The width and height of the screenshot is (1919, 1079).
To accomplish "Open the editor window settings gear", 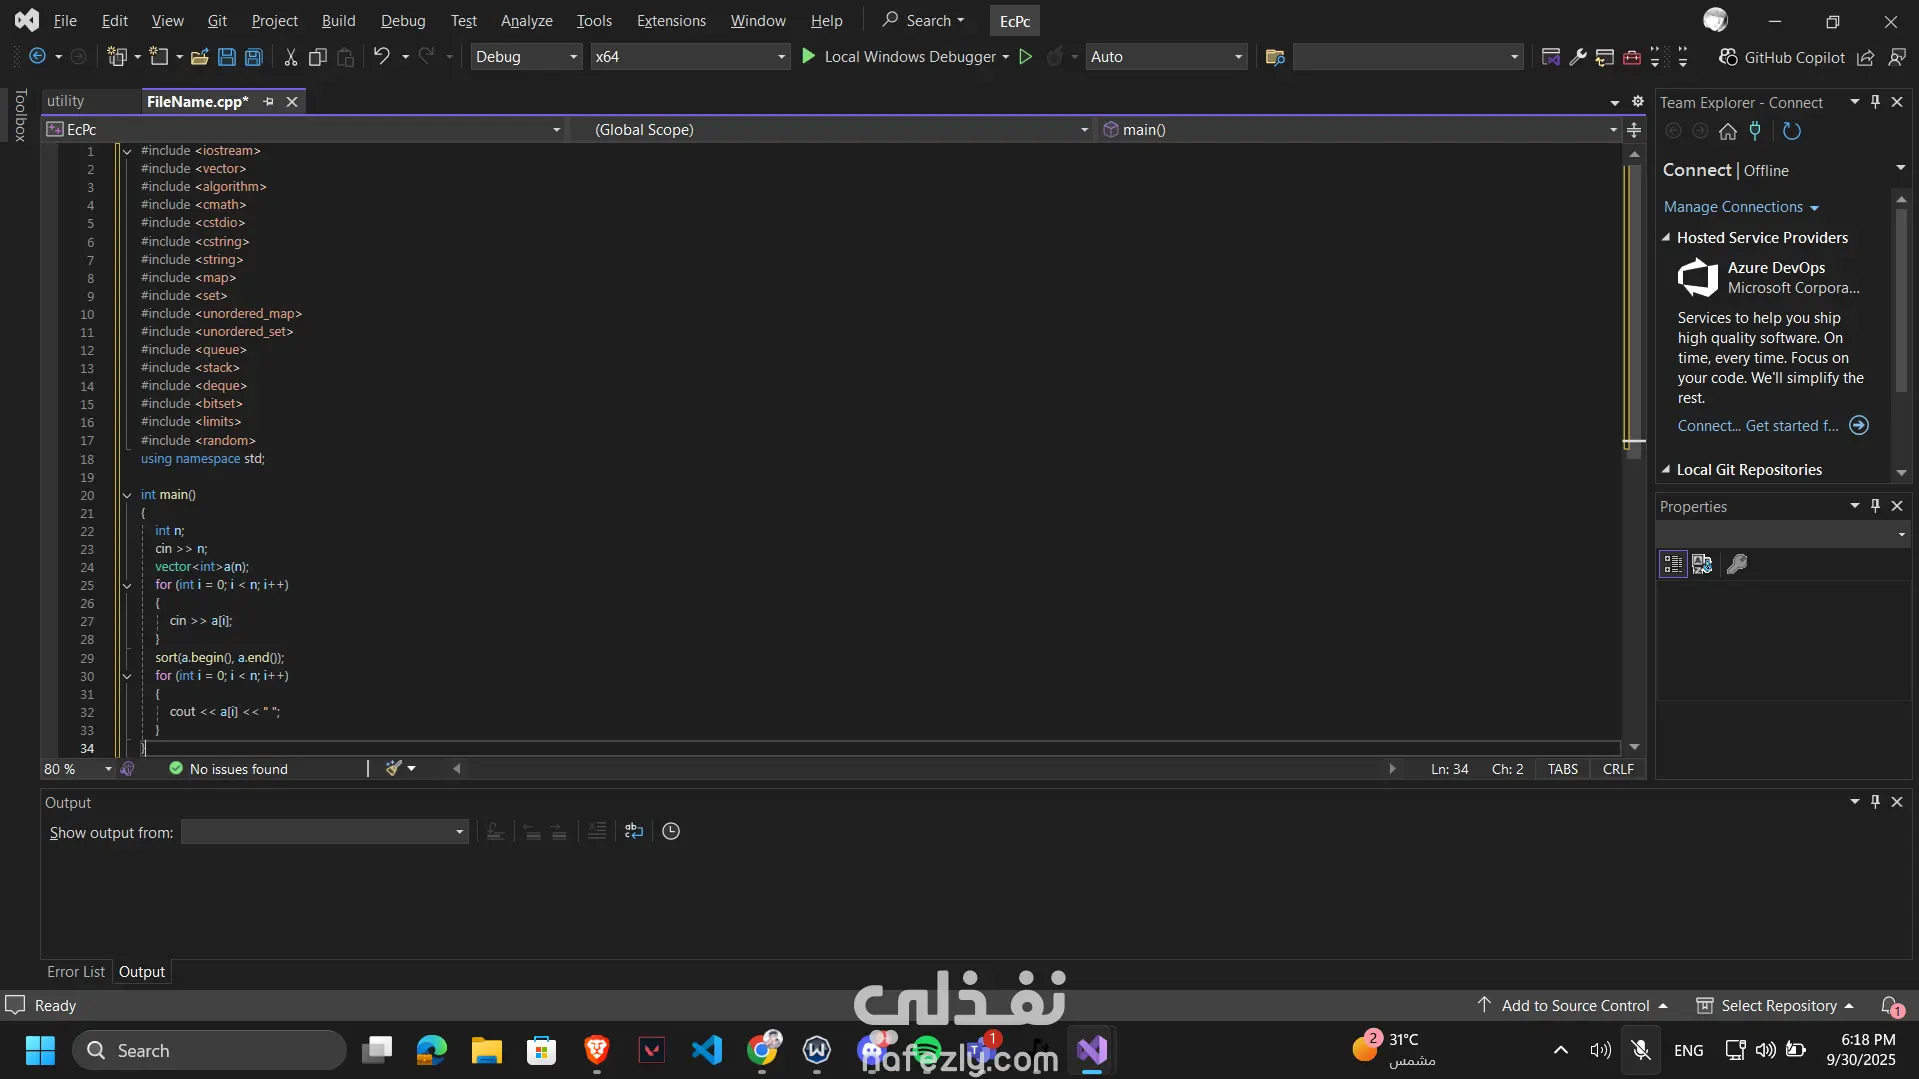I will click(x=1638, y=101).
